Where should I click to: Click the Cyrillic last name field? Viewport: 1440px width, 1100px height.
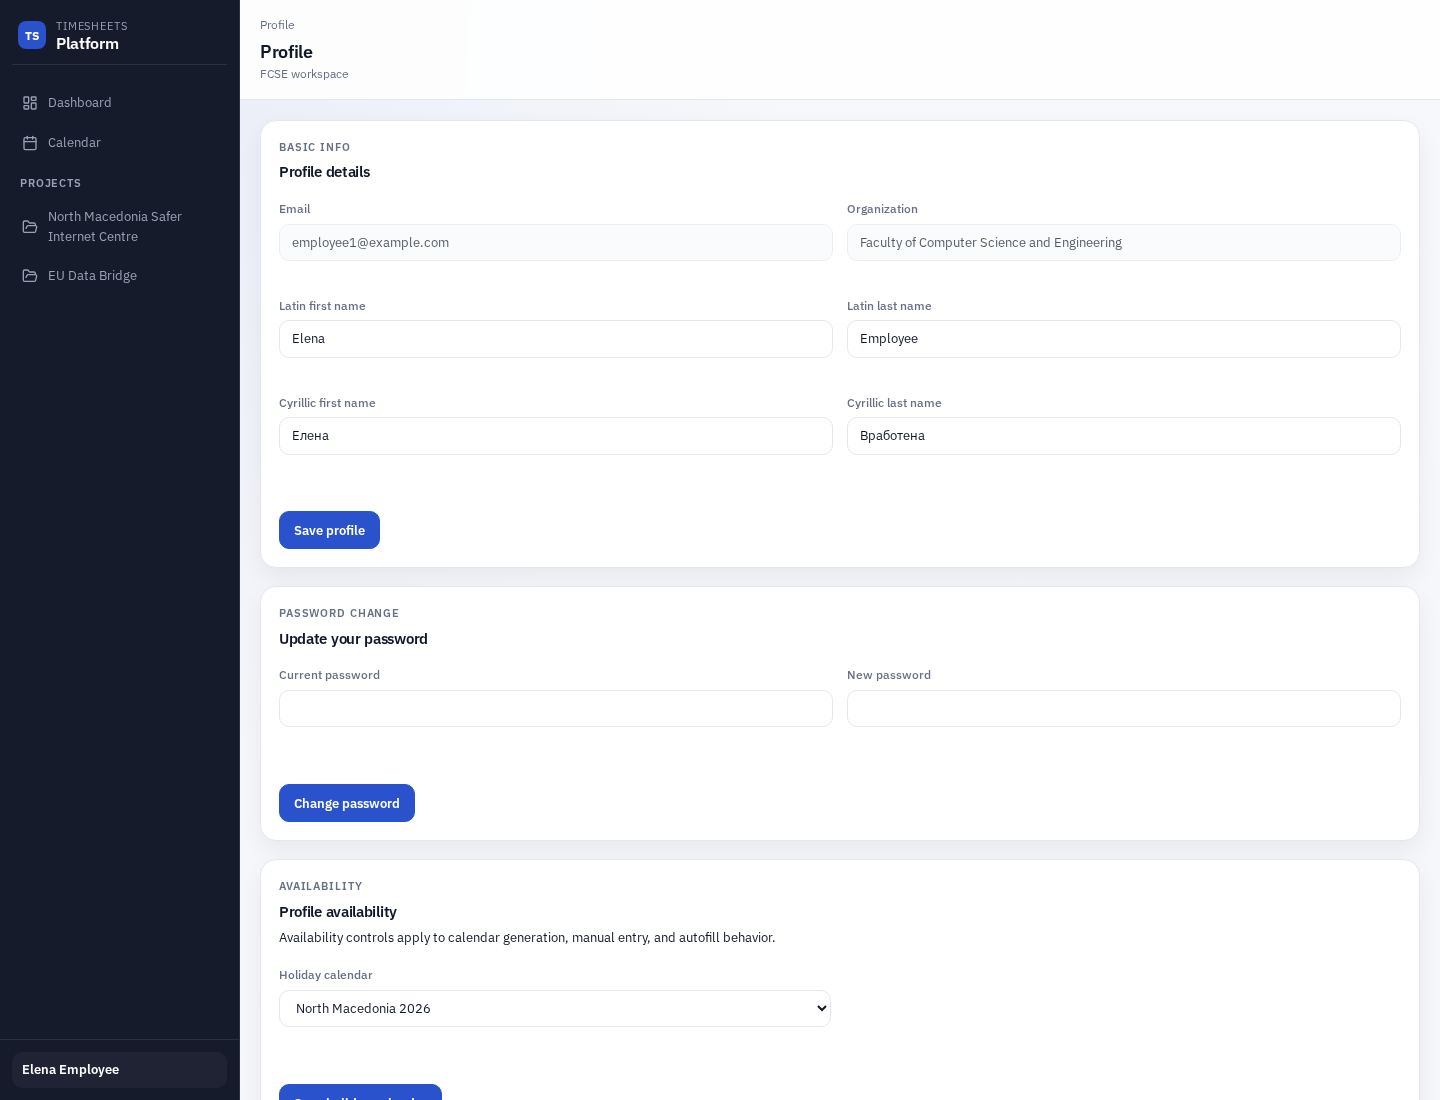[1124, 436]
